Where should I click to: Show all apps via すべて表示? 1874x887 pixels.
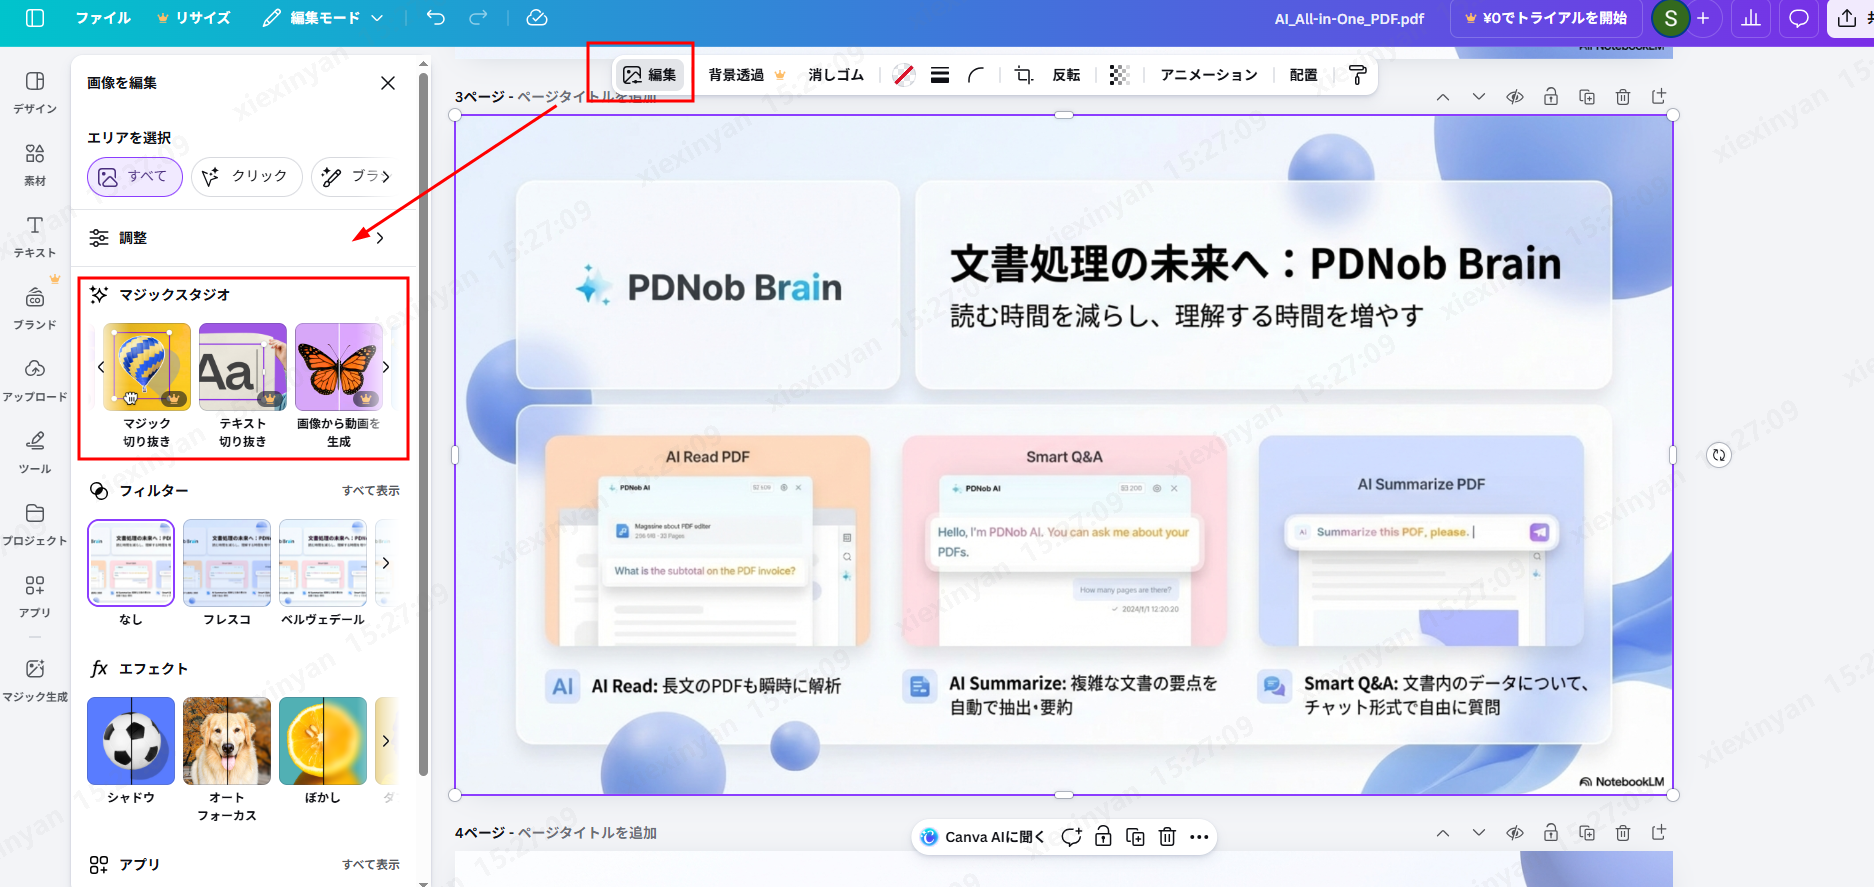tap(371, 865)
